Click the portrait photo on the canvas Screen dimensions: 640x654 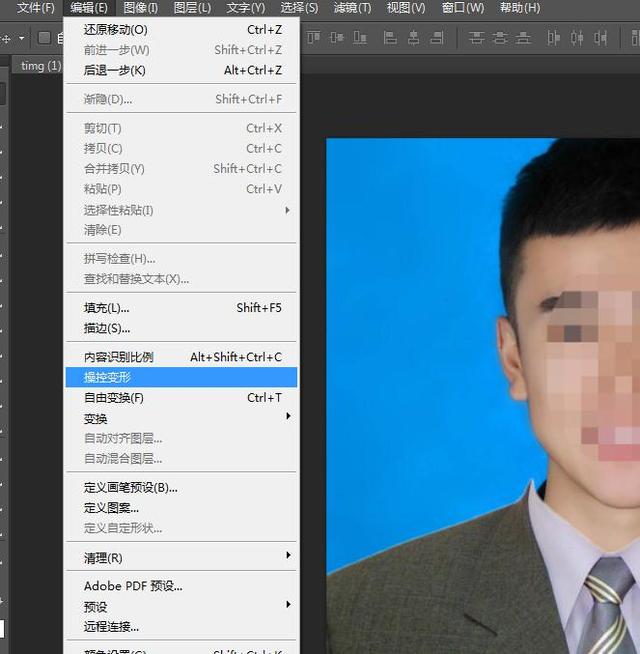coord(483,396)
